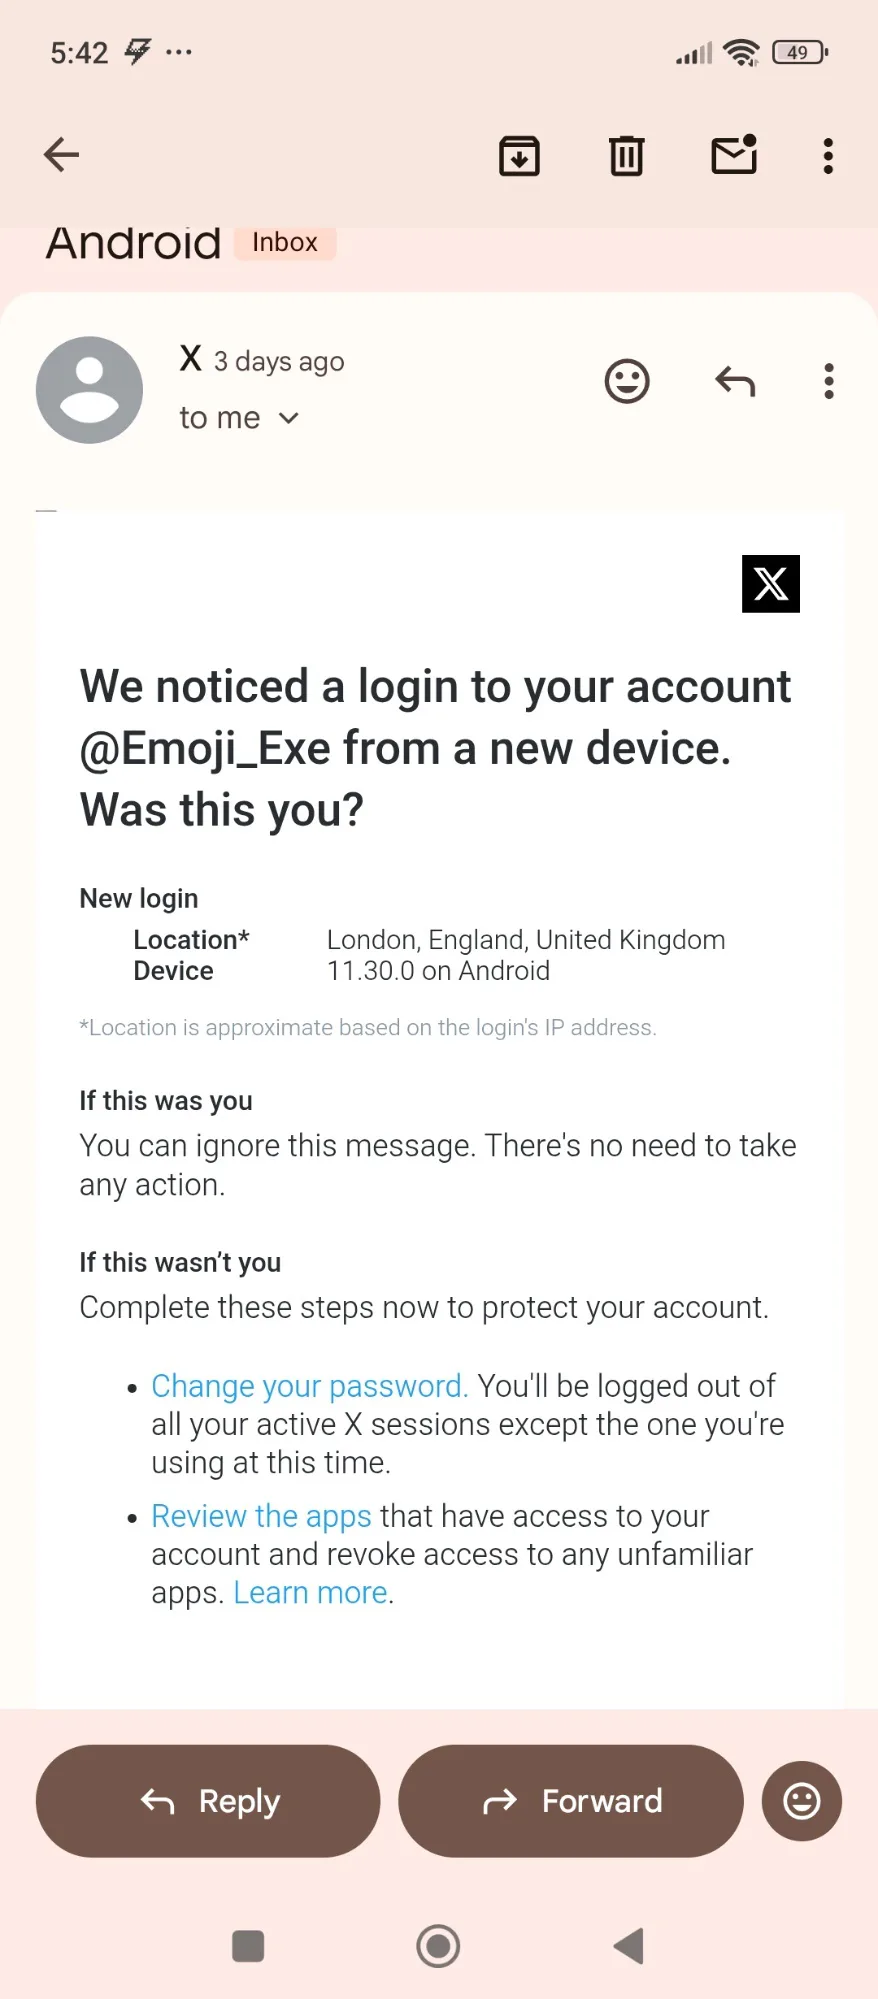Reply using the arrow beside sender

(x=735, y=381)
